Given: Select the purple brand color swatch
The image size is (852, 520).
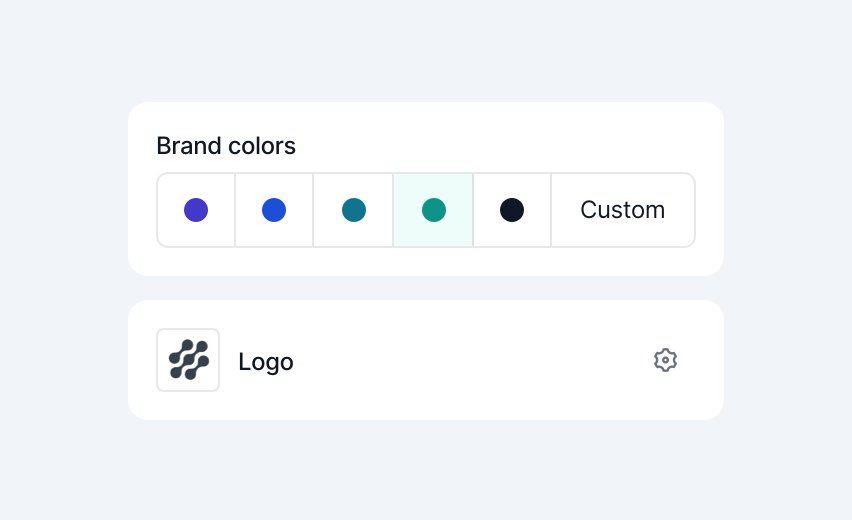Looking at the screenshot, I should pyautogui.click(x=196, y=210).
